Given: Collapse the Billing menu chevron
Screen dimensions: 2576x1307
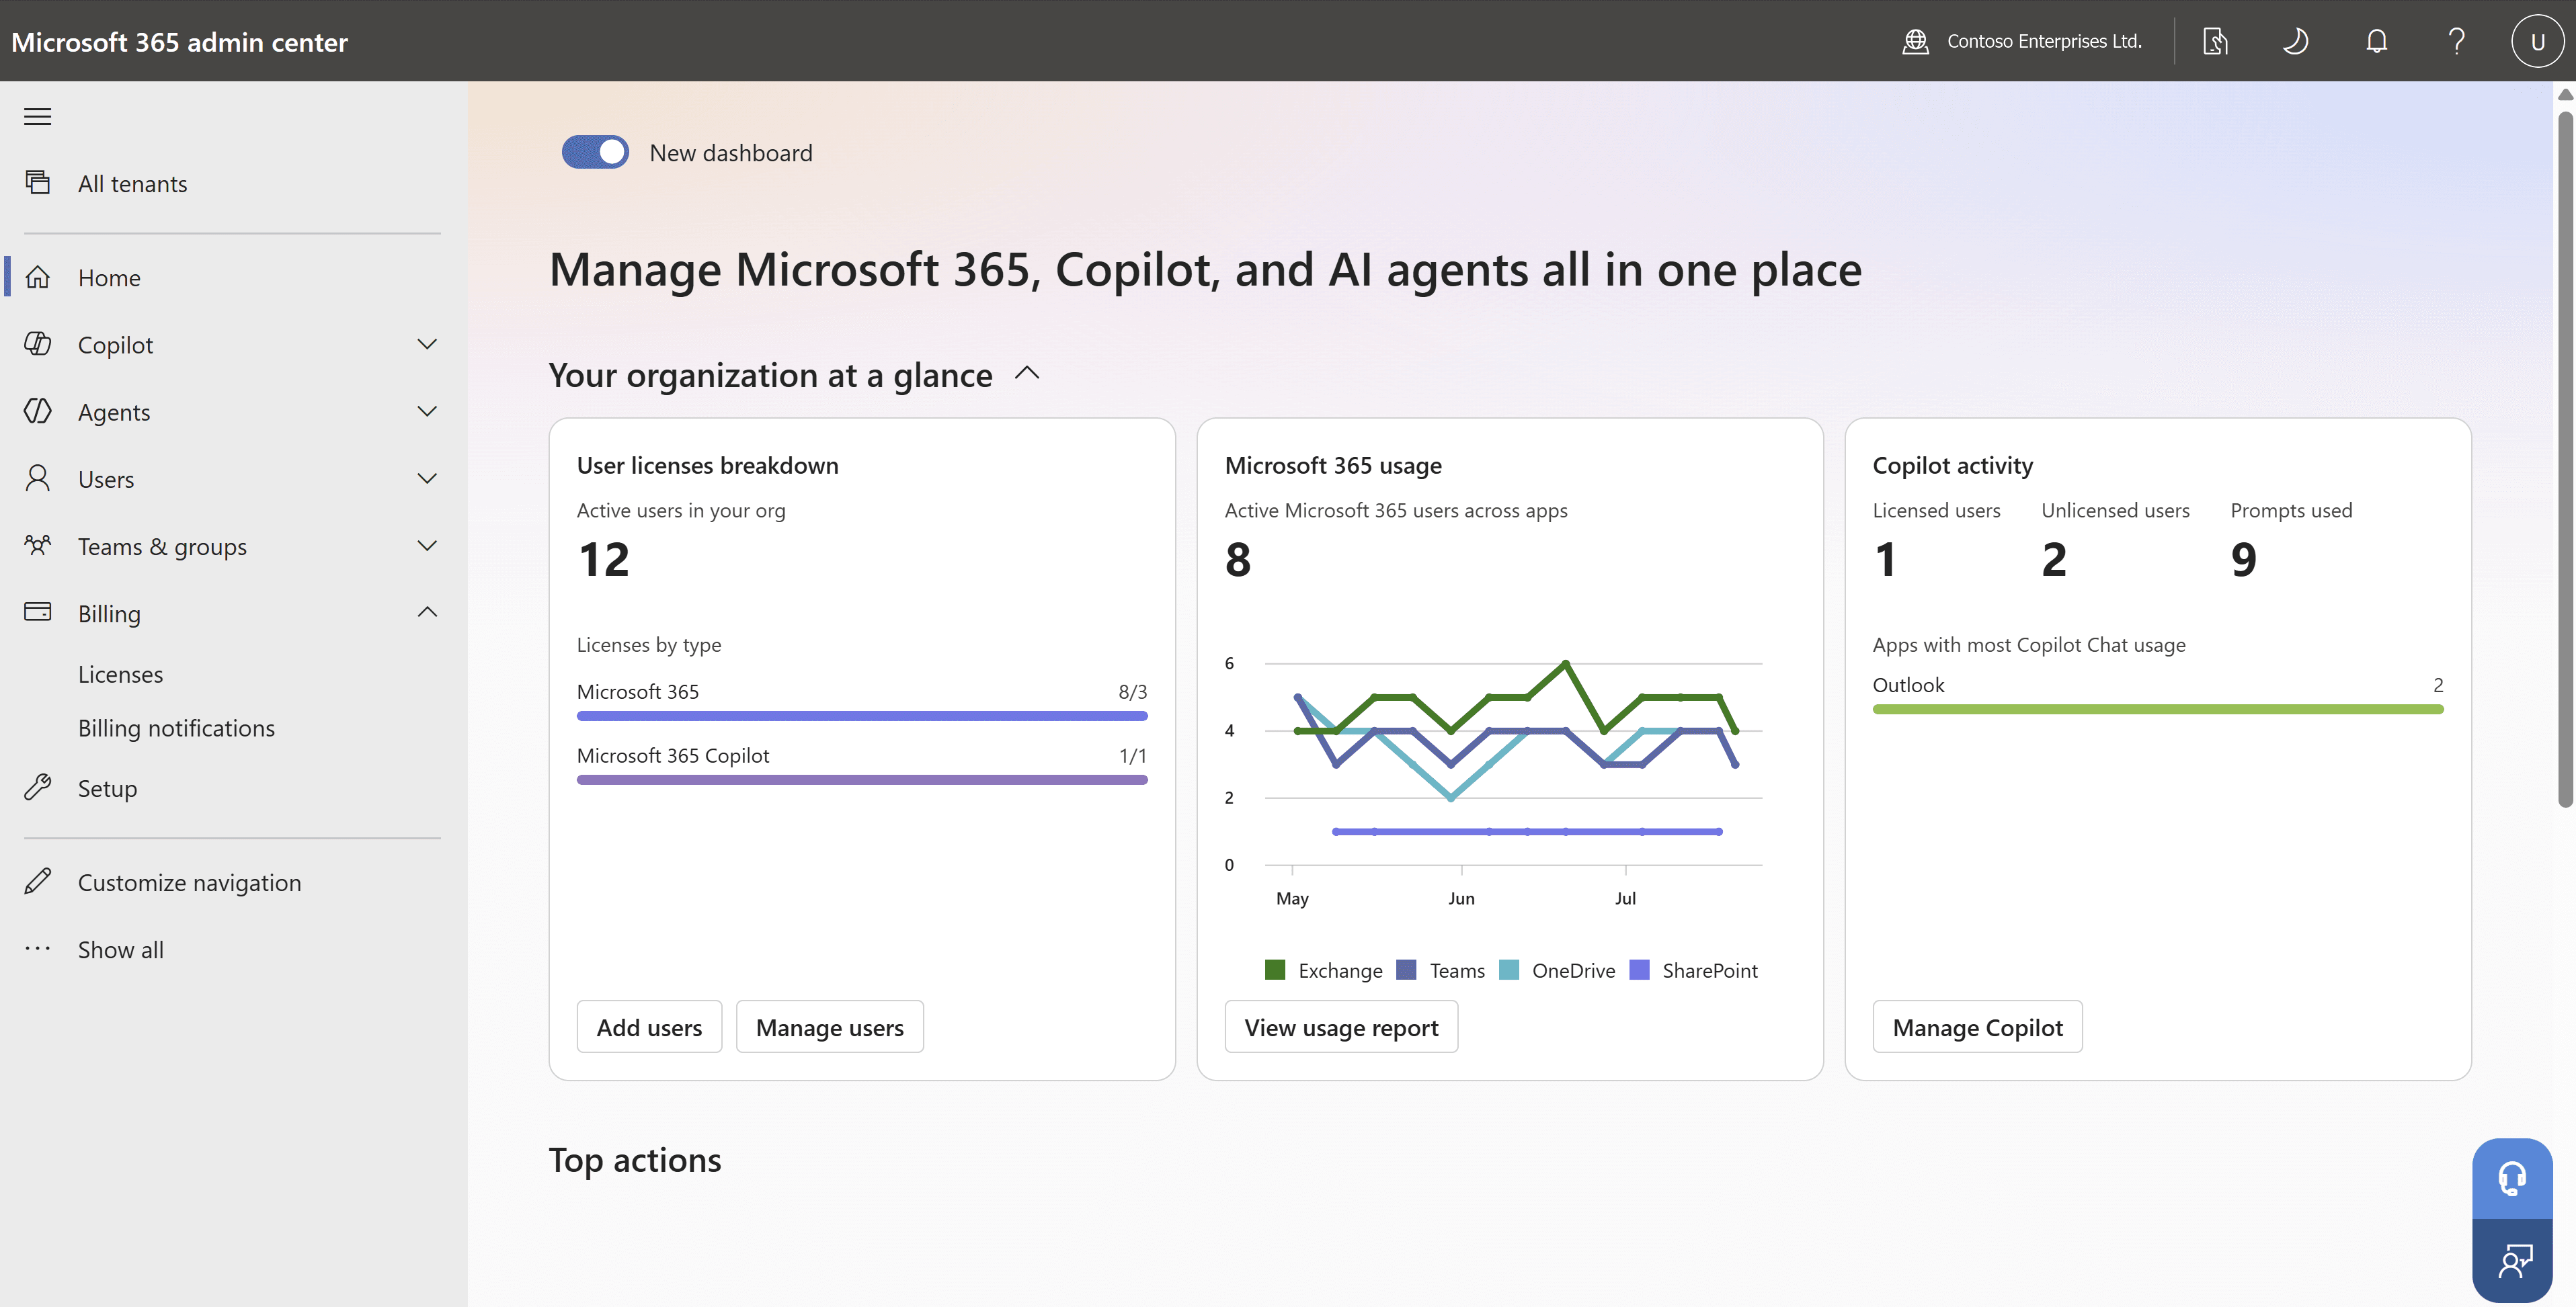Looking at the screenshot, I should coord(427,612).
